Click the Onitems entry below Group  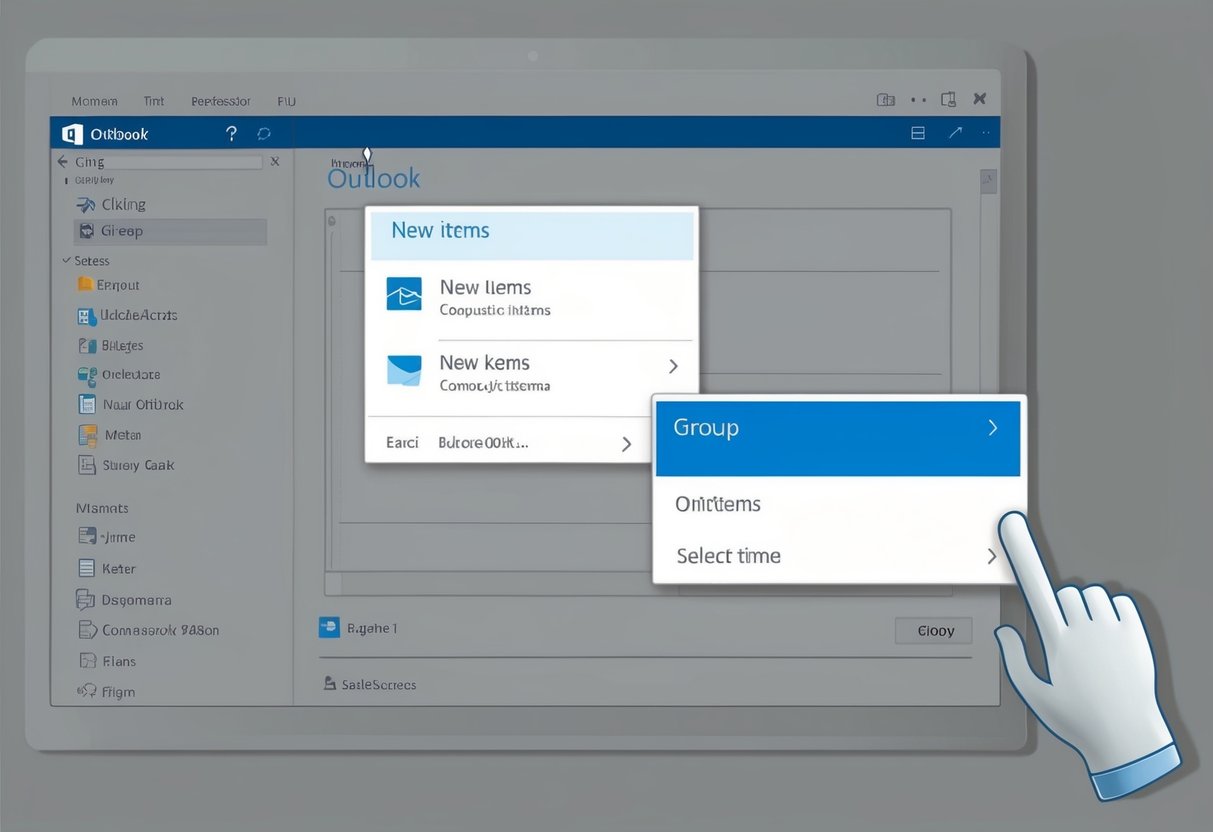tap(716, 504)
